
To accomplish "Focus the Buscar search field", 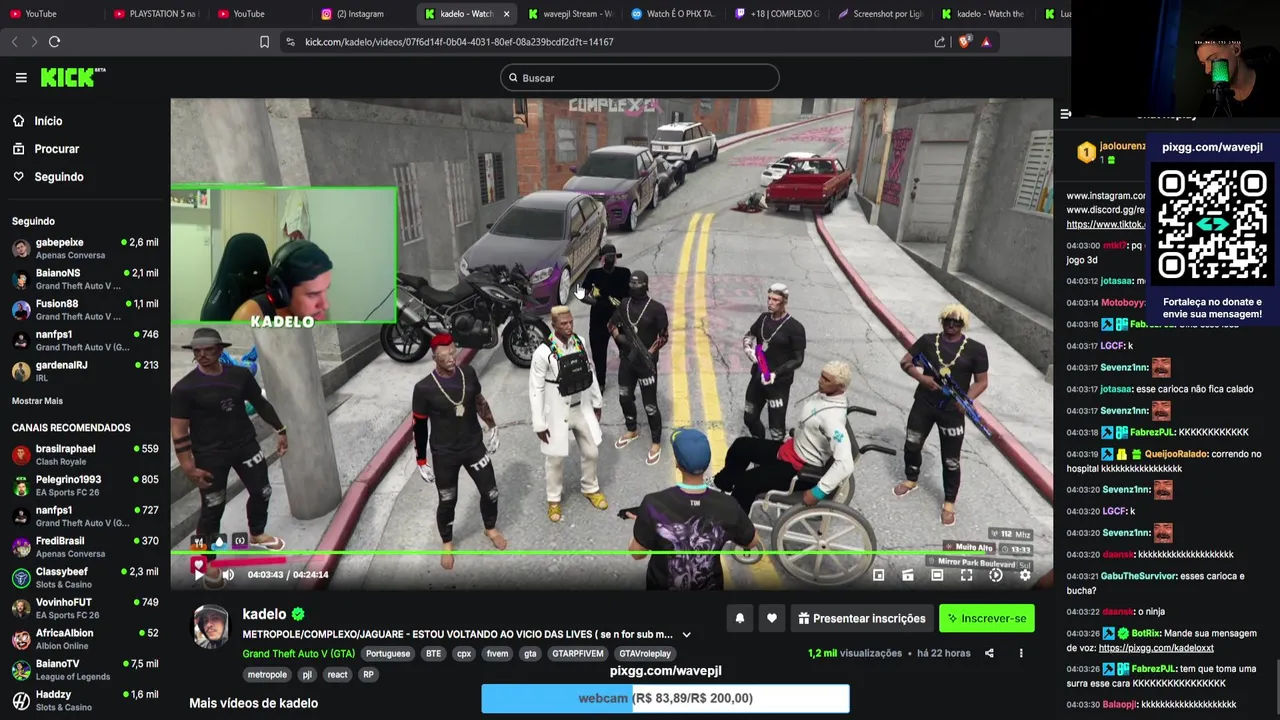I will tap(639, 78).
